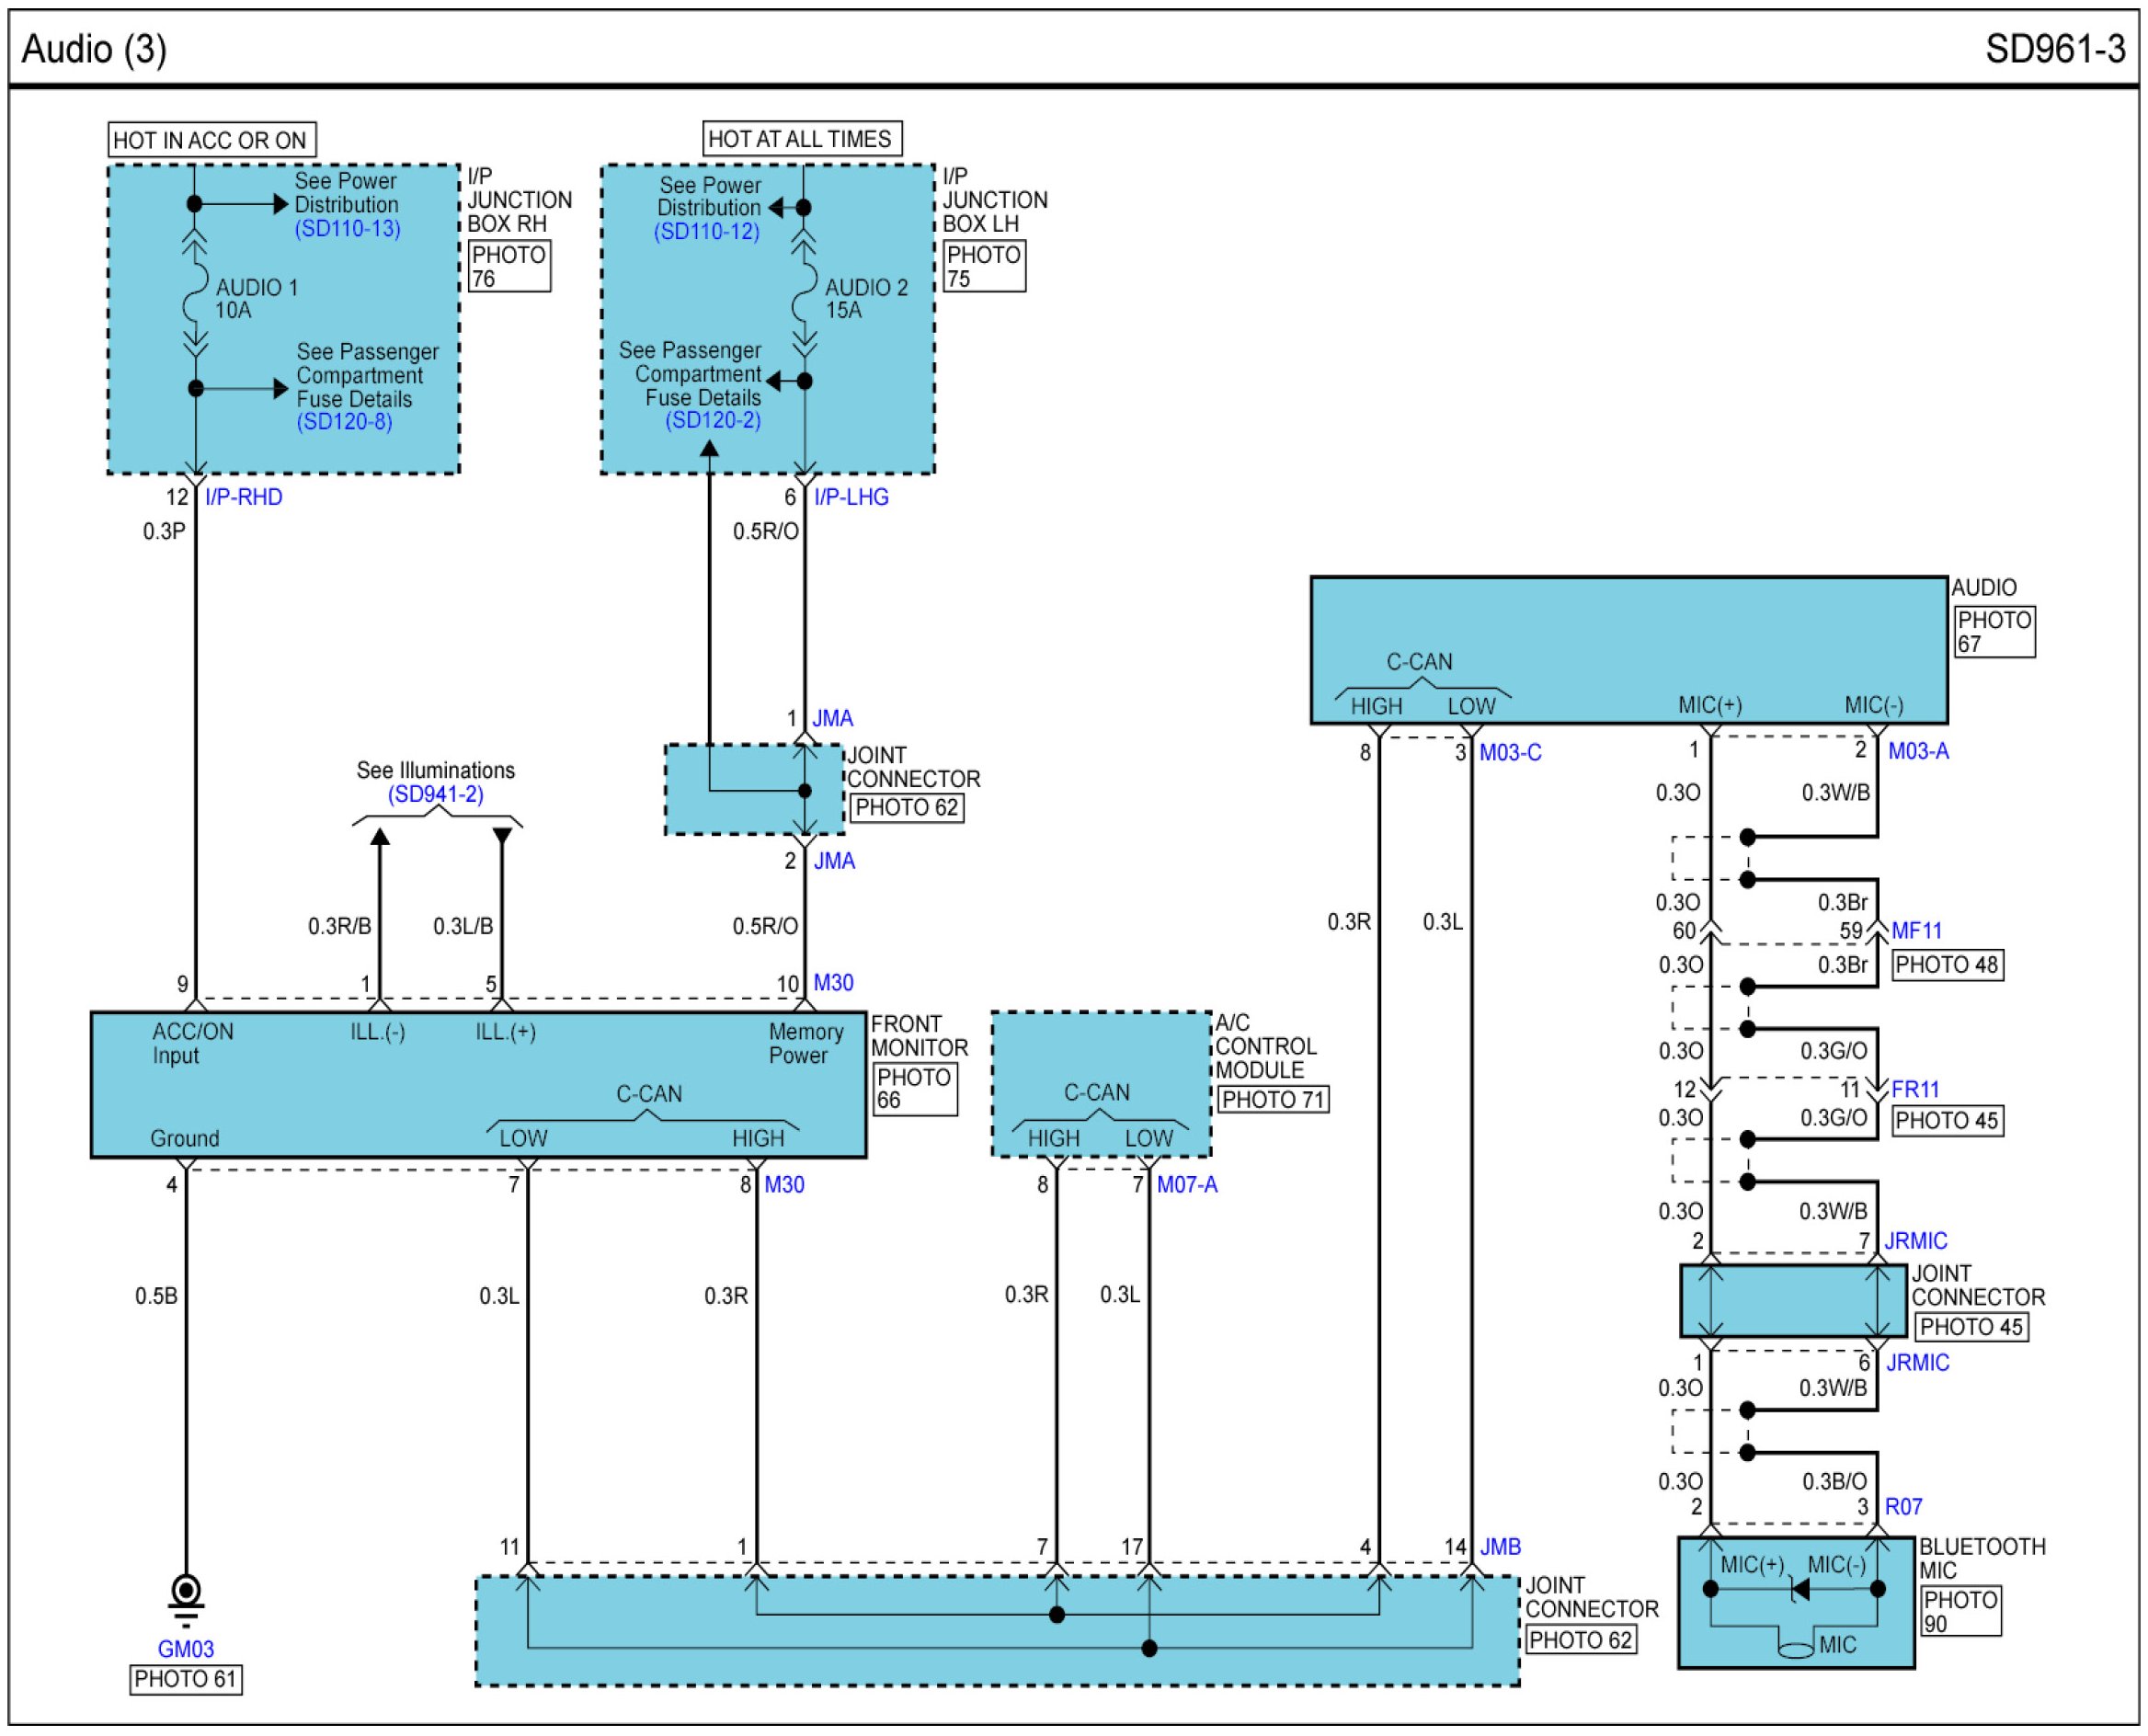Click the PHOTO 90 box for Bluetooth Mic
2148x1736 pixels.
point(1960,1612)
